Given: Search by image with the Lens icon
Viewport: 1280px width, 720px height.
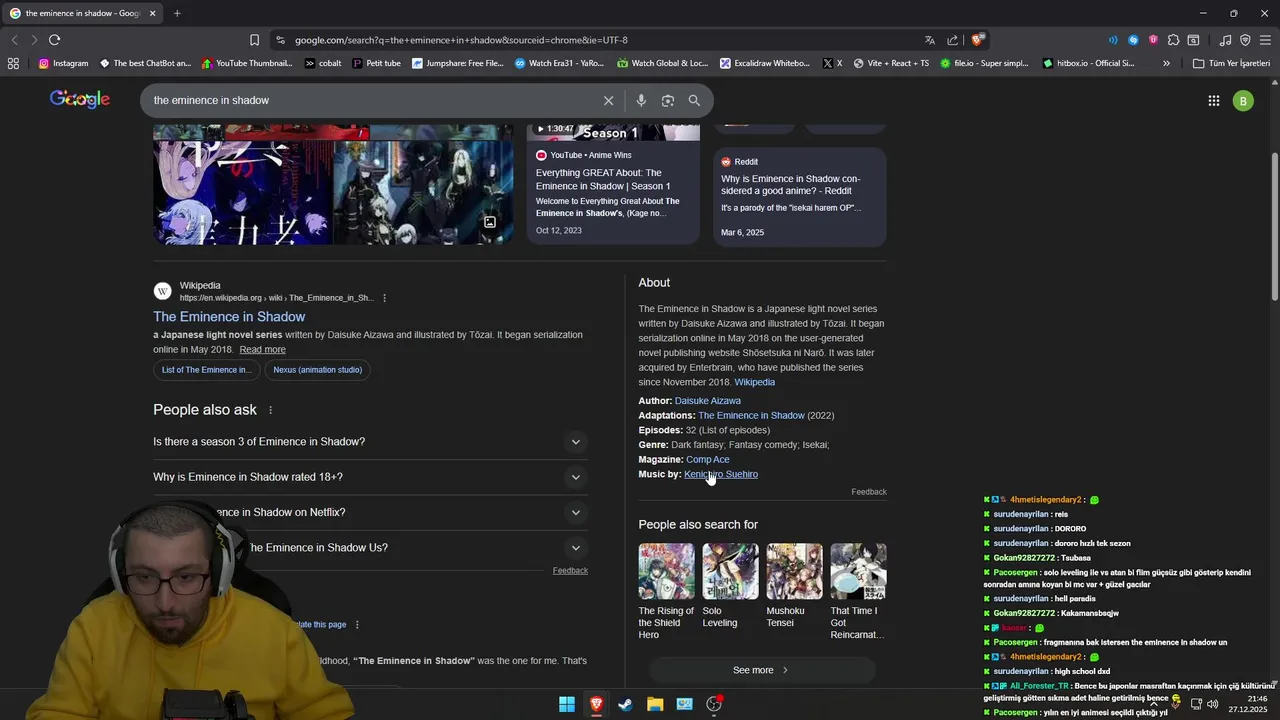Looking at the screenshot, I should tap(668, 100).
